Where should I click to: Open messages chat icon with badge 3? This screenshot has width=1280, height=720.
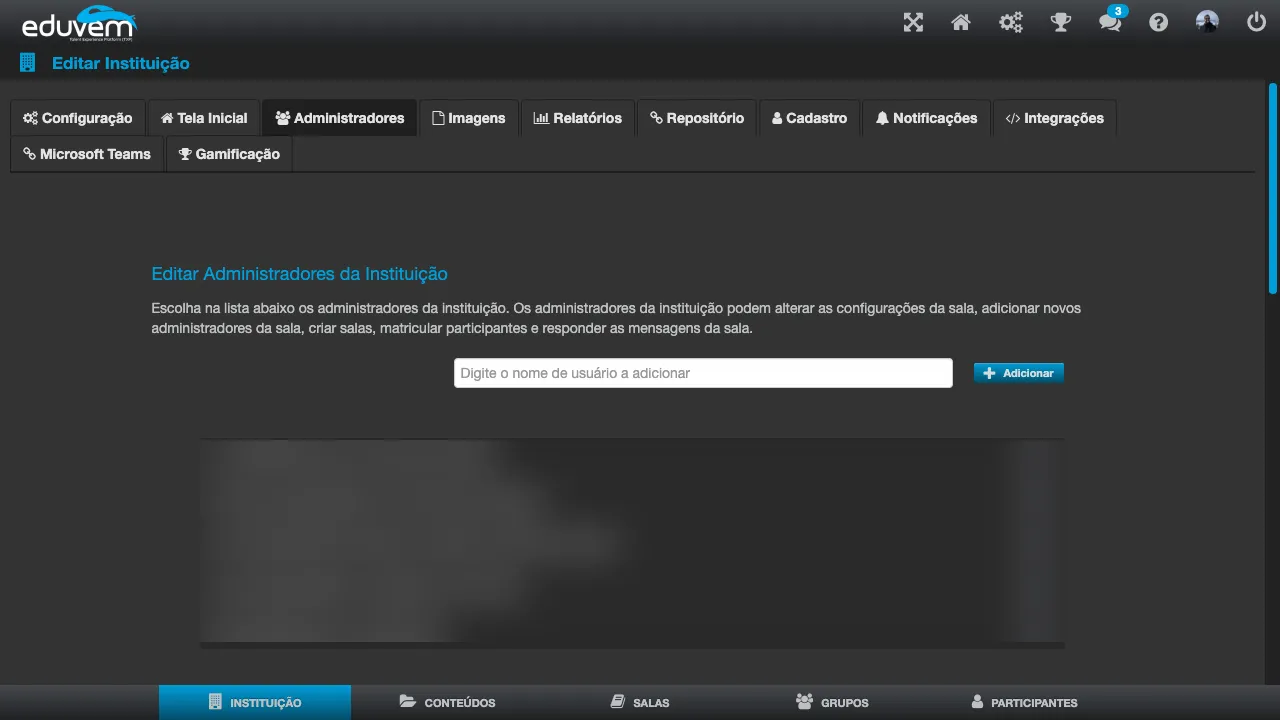(1111, 20)
